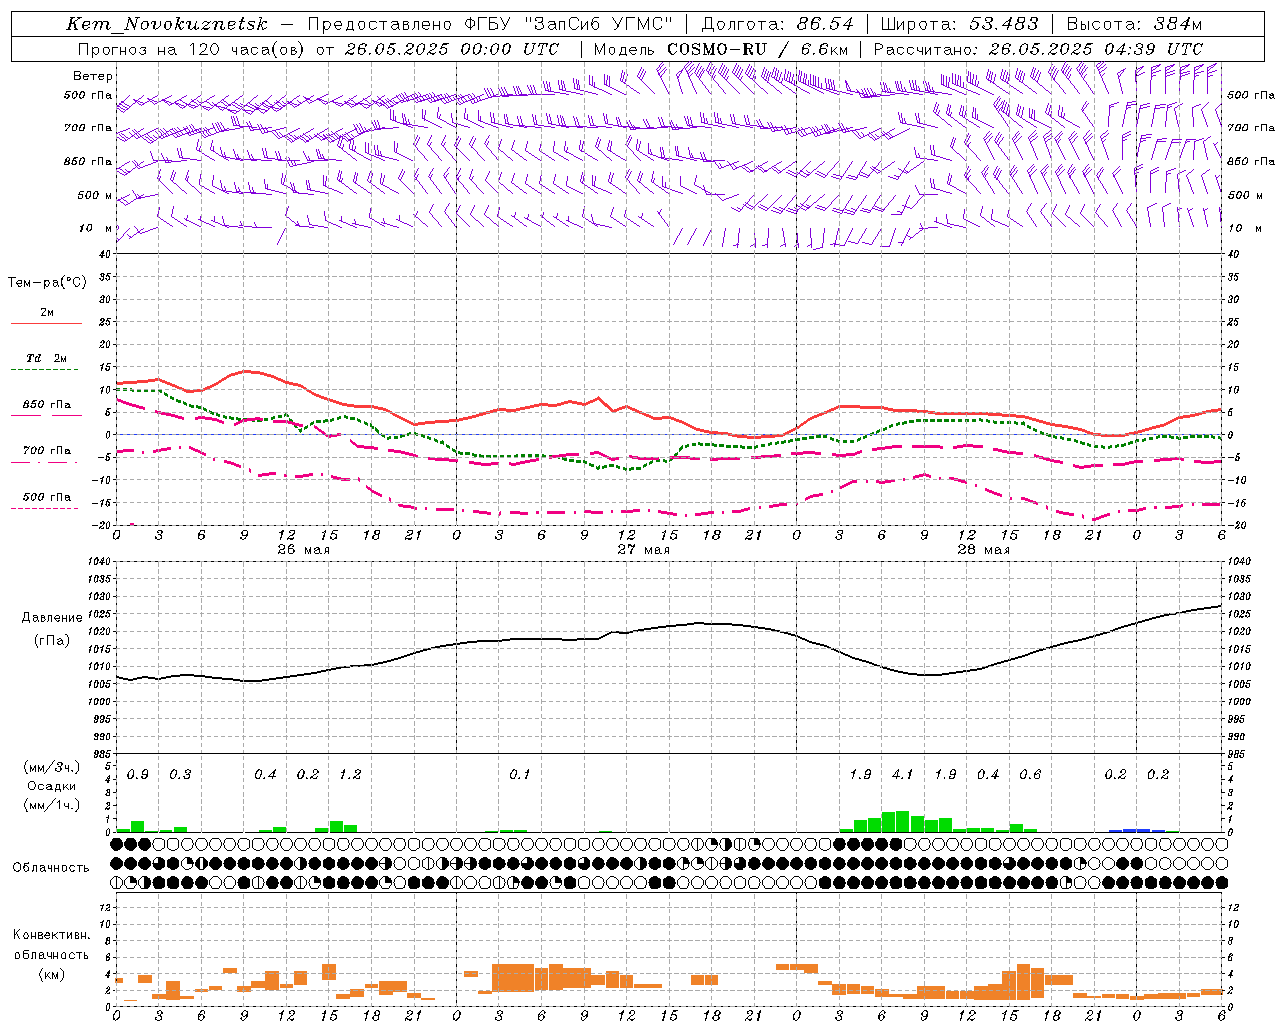The image size is (1280, 1024).
Task: Click the 'Облачность' cloud cover label
Action: coord(51,868)
